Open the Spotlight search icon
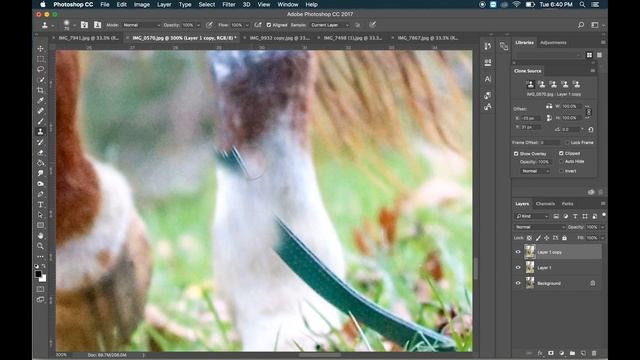The width and height of the screenshot is (640, 360). point(582,4)
